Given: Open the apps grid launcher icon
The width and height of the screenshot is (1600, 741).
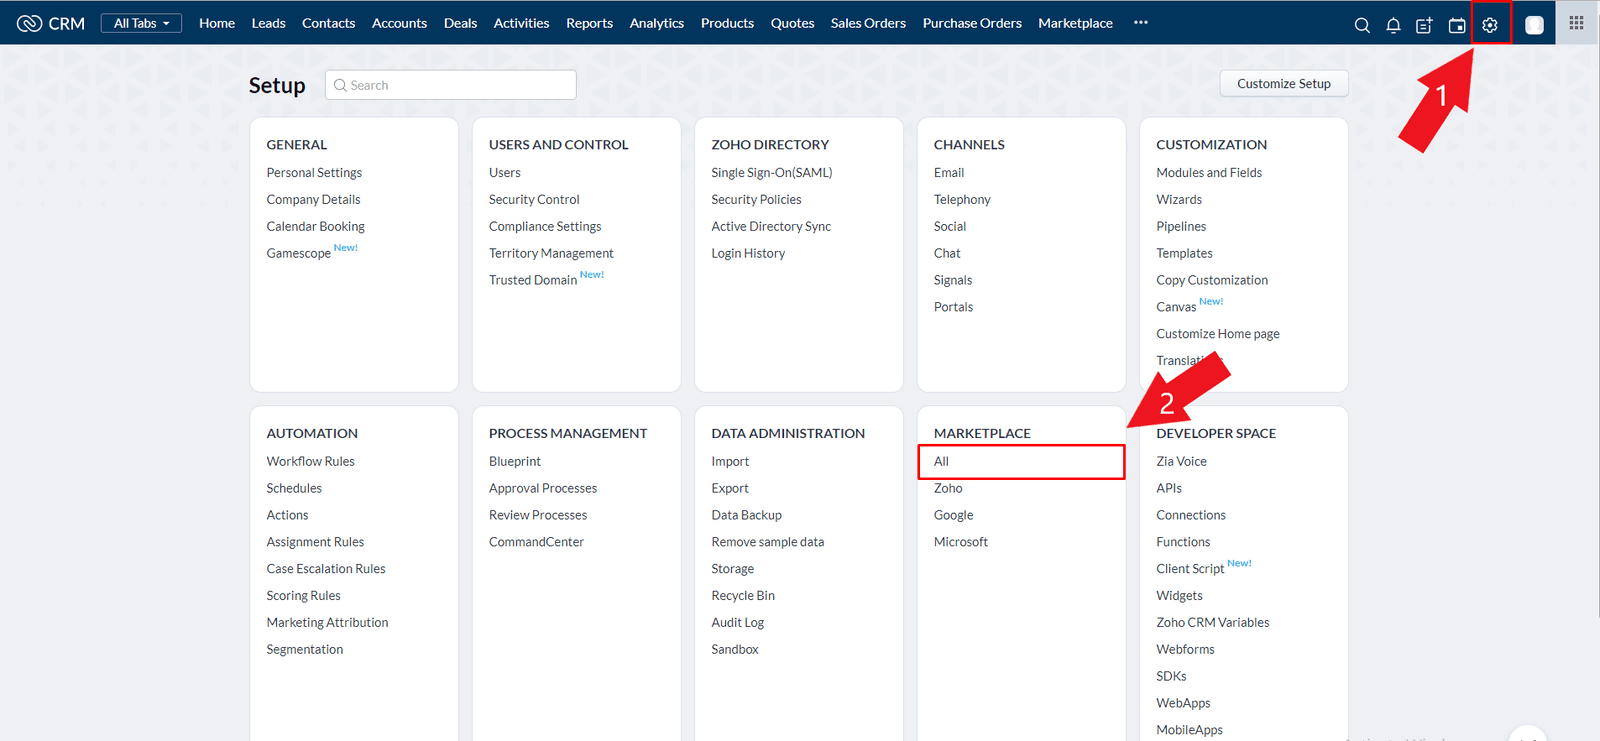Looking at the screenshot, I should (1576, 22).
